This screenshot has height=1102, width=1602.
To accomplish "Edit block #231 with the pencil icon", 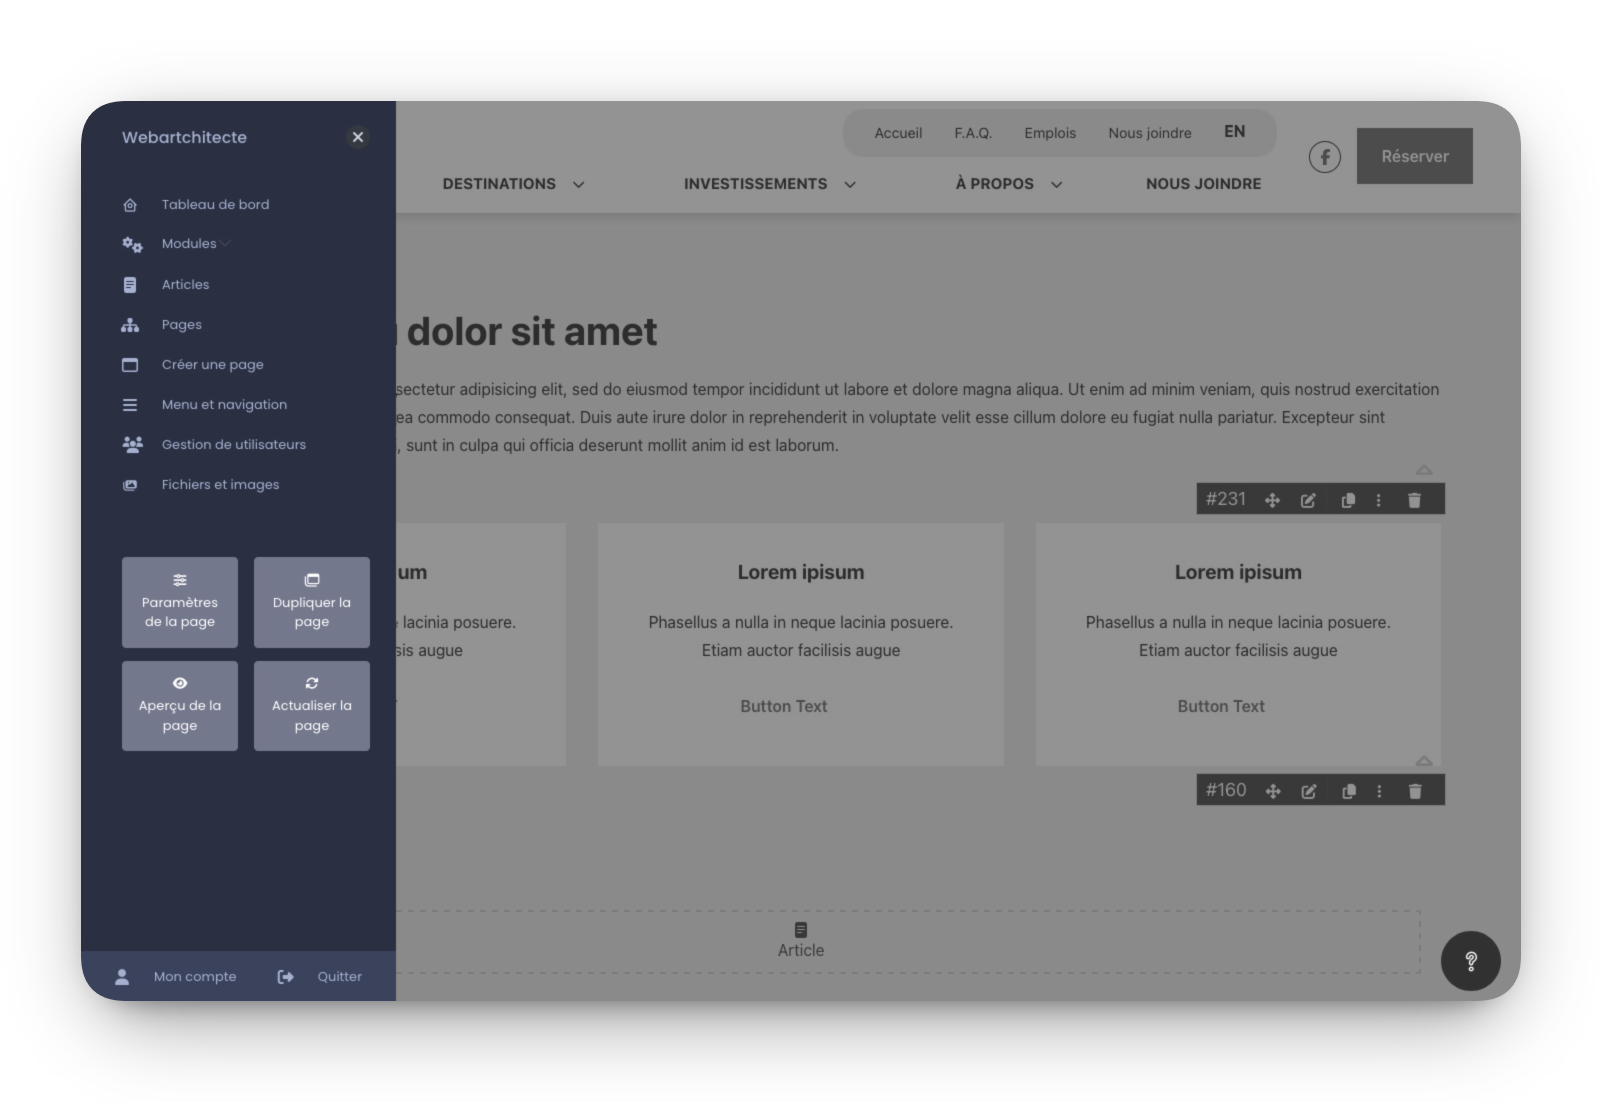I will (x=1308, y=500).
